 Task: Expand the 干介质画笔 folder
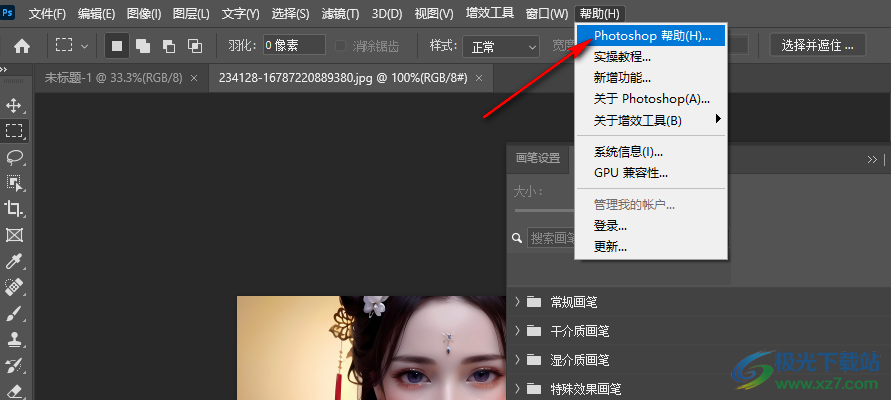coord(517,330)
